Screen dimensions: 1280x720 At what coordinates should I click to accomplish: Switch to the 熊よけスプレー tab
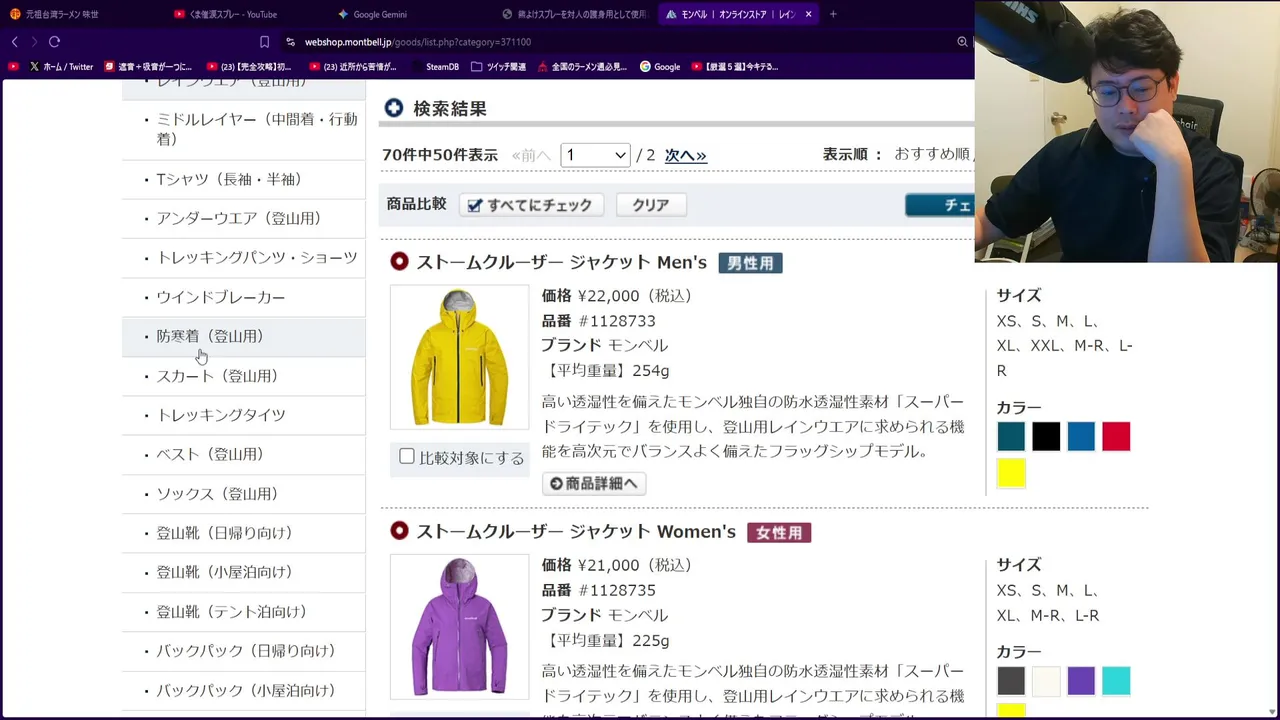tap(575, 14)
